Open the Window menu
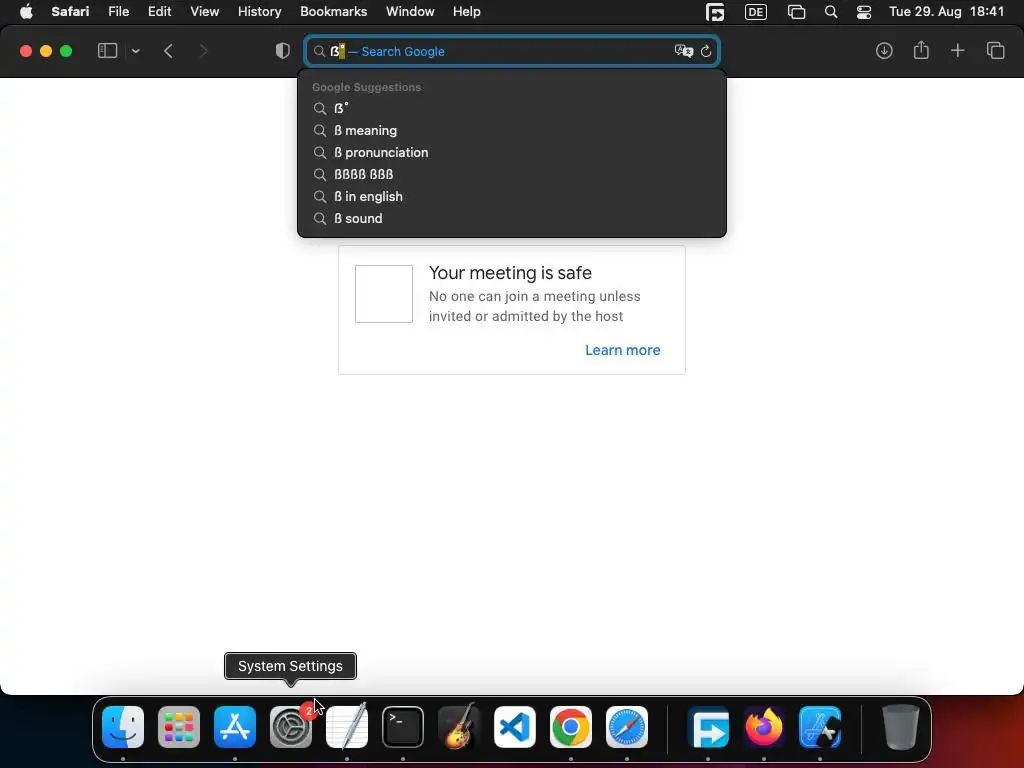 click(410, 12)
